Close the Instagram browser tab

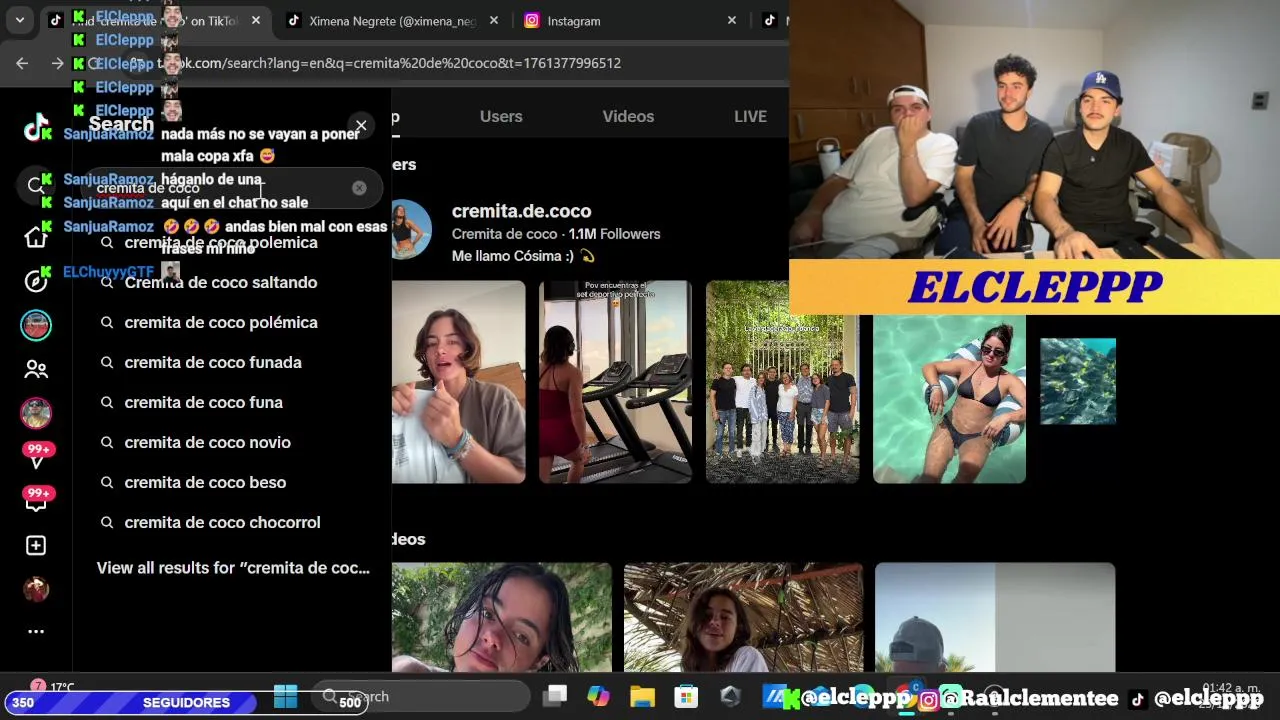tap(732, 20)
